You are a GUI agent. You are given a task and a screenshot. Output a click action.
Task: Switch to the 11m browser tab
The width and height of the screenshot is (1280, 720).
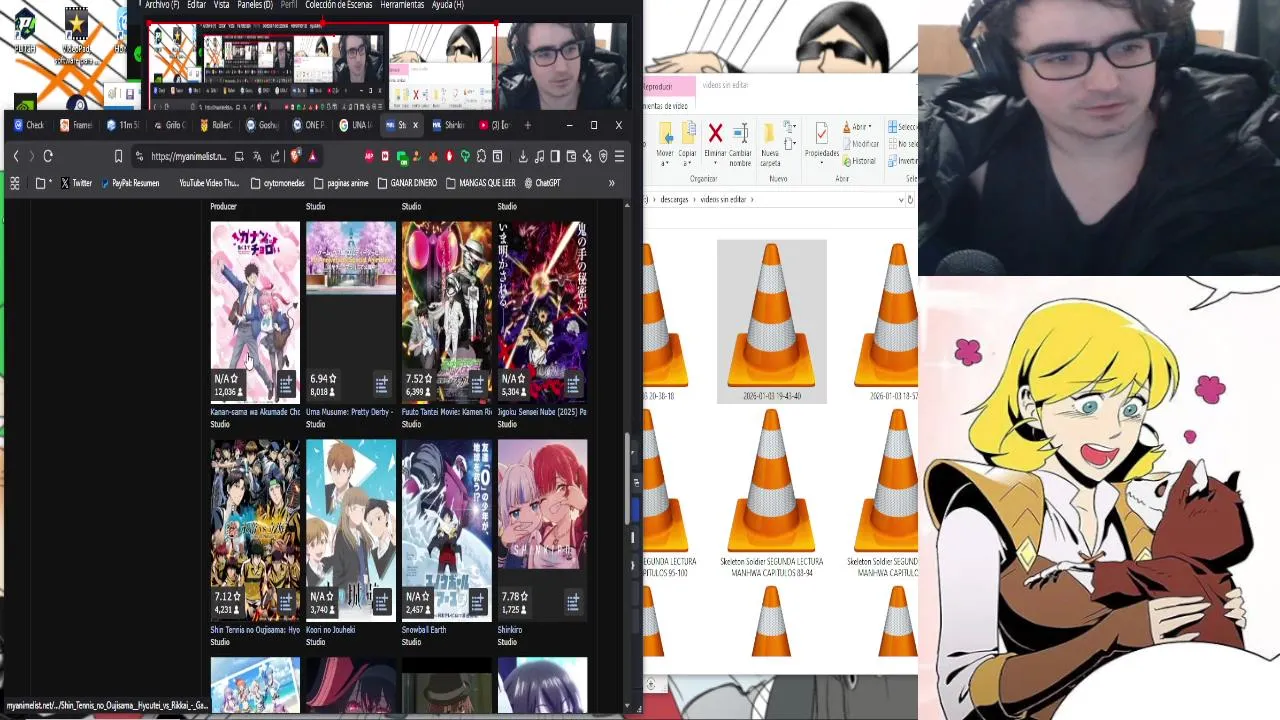[122, 125]
